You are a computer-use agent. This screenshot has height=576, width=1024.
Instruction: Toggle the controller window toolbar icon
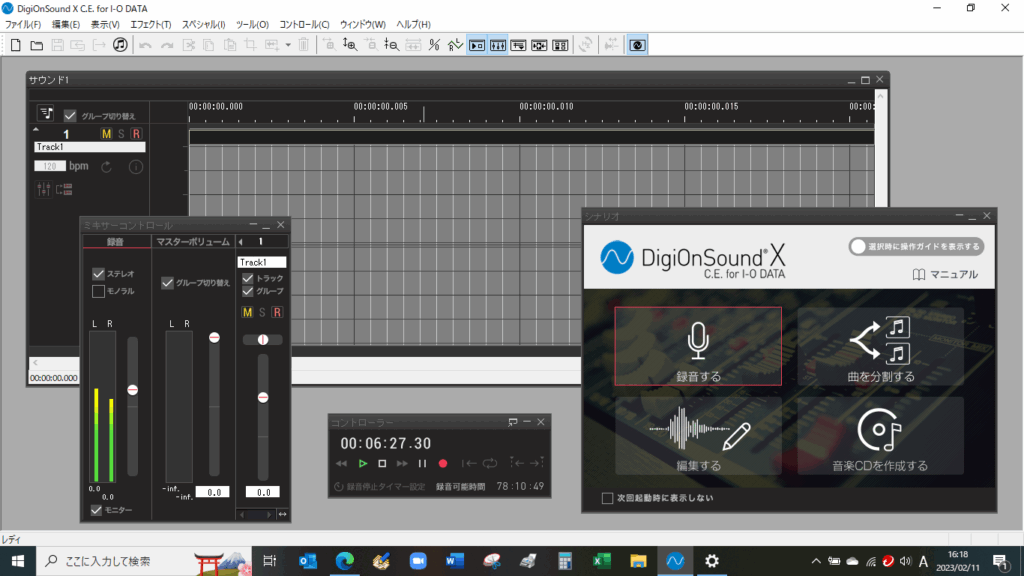[x=477, y=45]
